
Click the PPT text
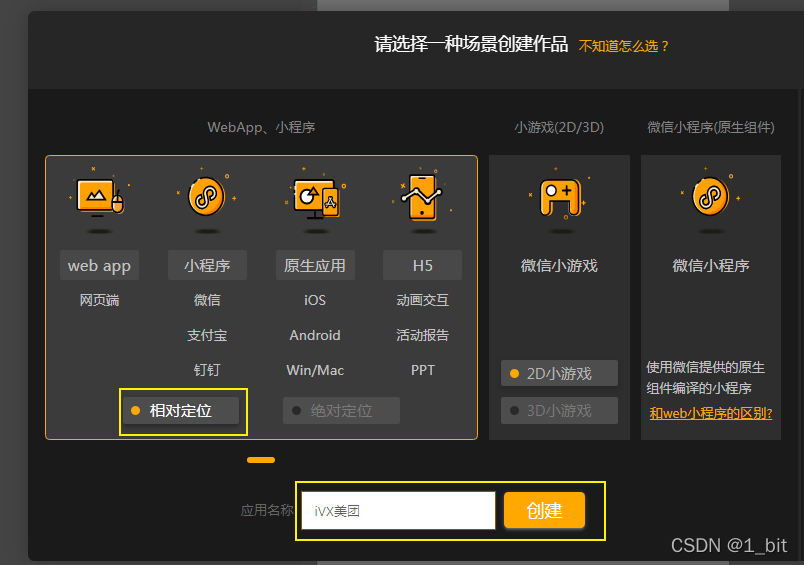(423, 370)
